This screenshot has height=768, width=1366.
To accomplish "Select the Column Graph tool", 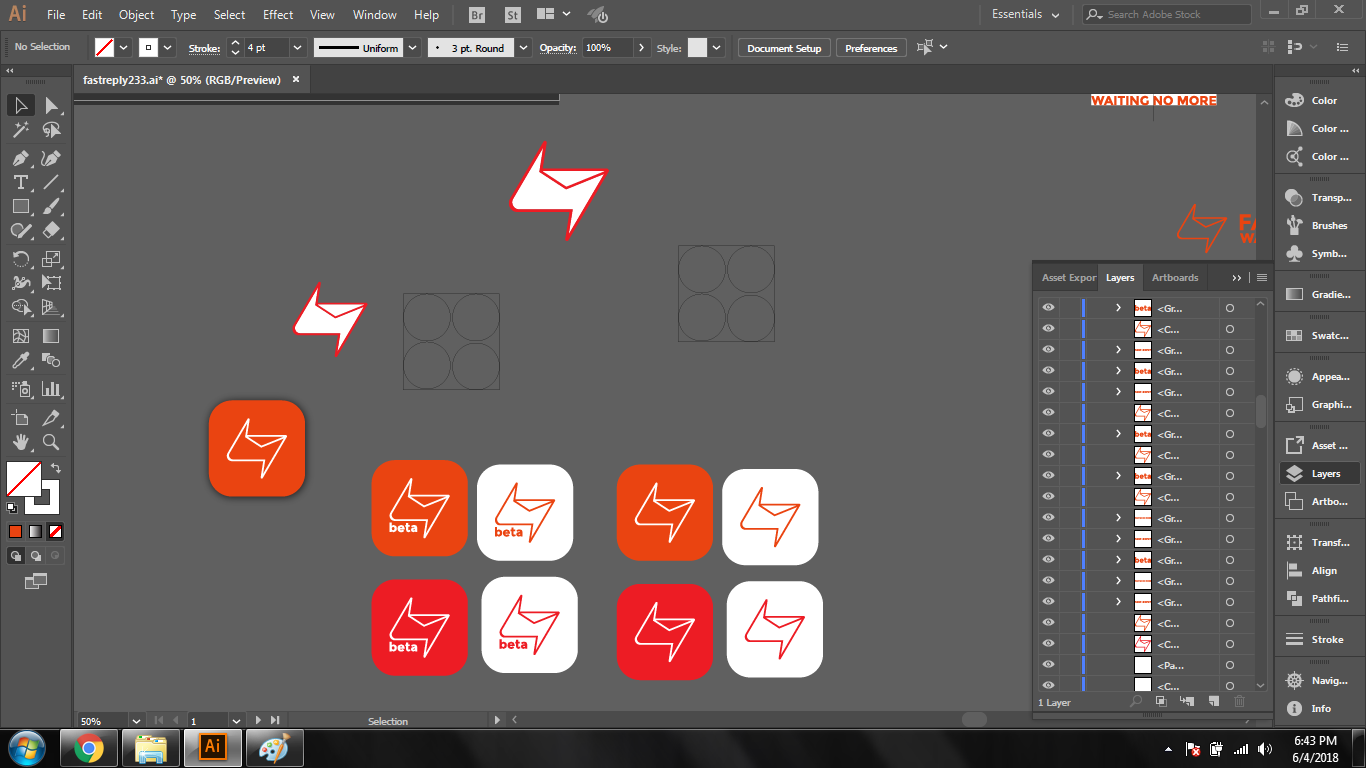I will point(51,389).
